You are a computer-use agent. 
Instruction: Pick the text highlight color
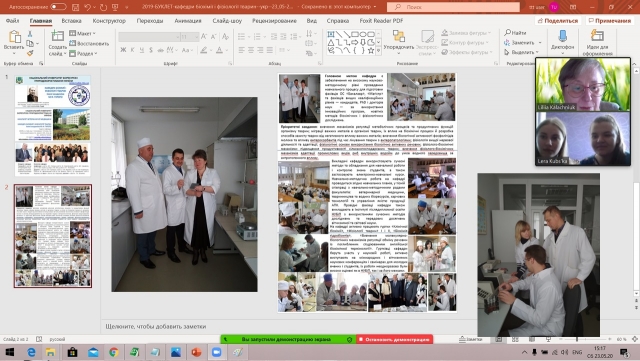204,50
